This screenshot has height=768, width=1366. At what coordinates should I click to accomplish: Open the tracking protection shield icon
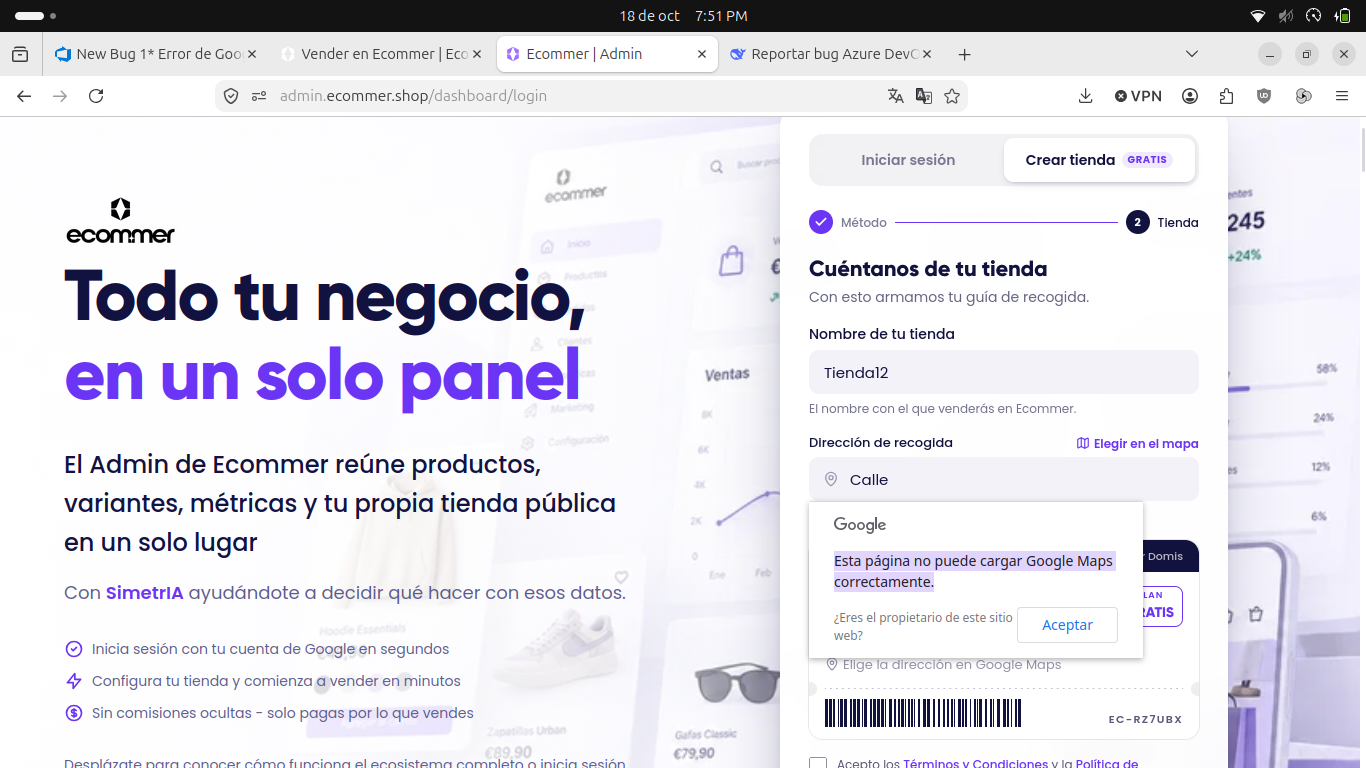click(x=231, y=96)
